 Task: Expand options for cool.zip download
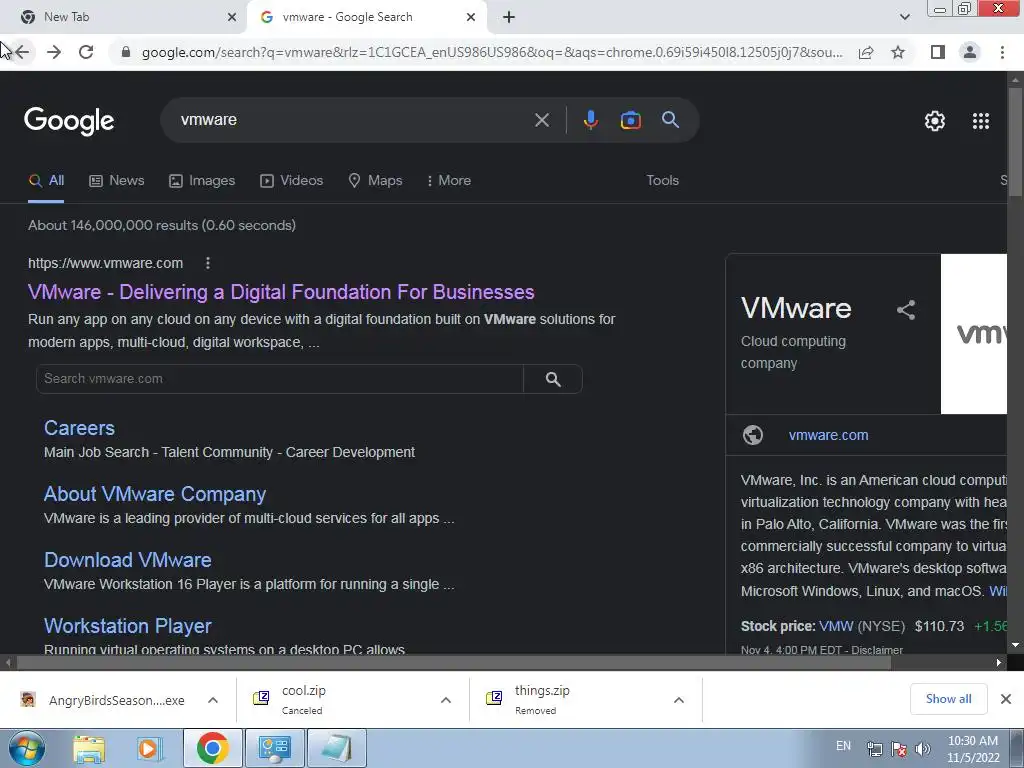coord(445,700)
